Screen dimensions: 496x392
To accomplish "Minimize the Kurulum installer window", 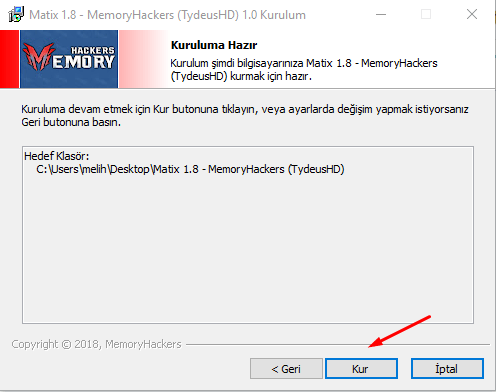I will (381, 15).
